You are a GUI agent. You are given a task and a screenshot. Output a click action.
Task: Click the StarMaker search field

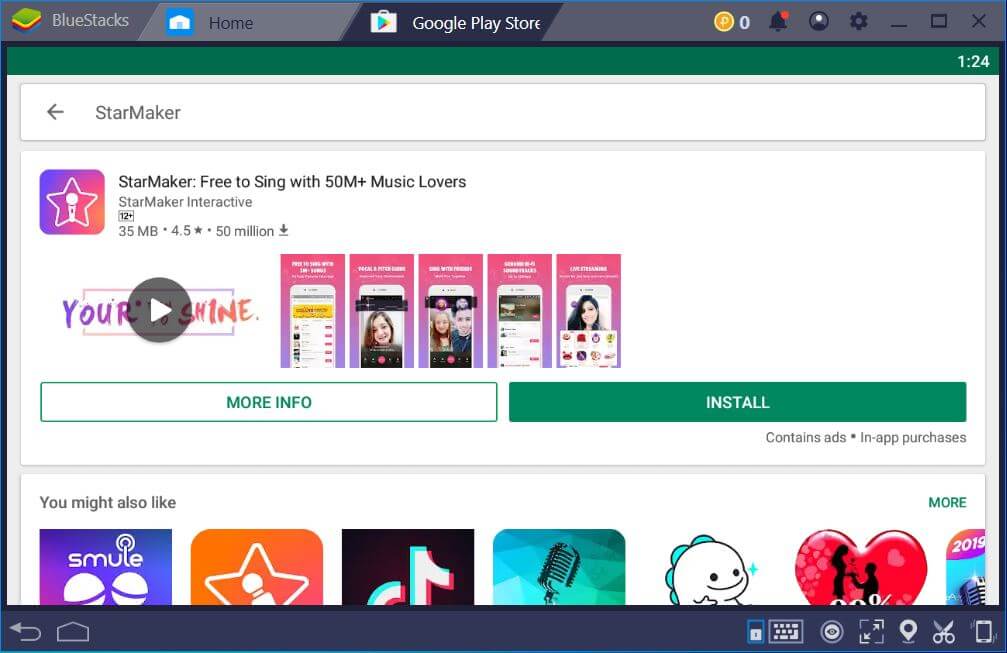click(x=500, y=112)
